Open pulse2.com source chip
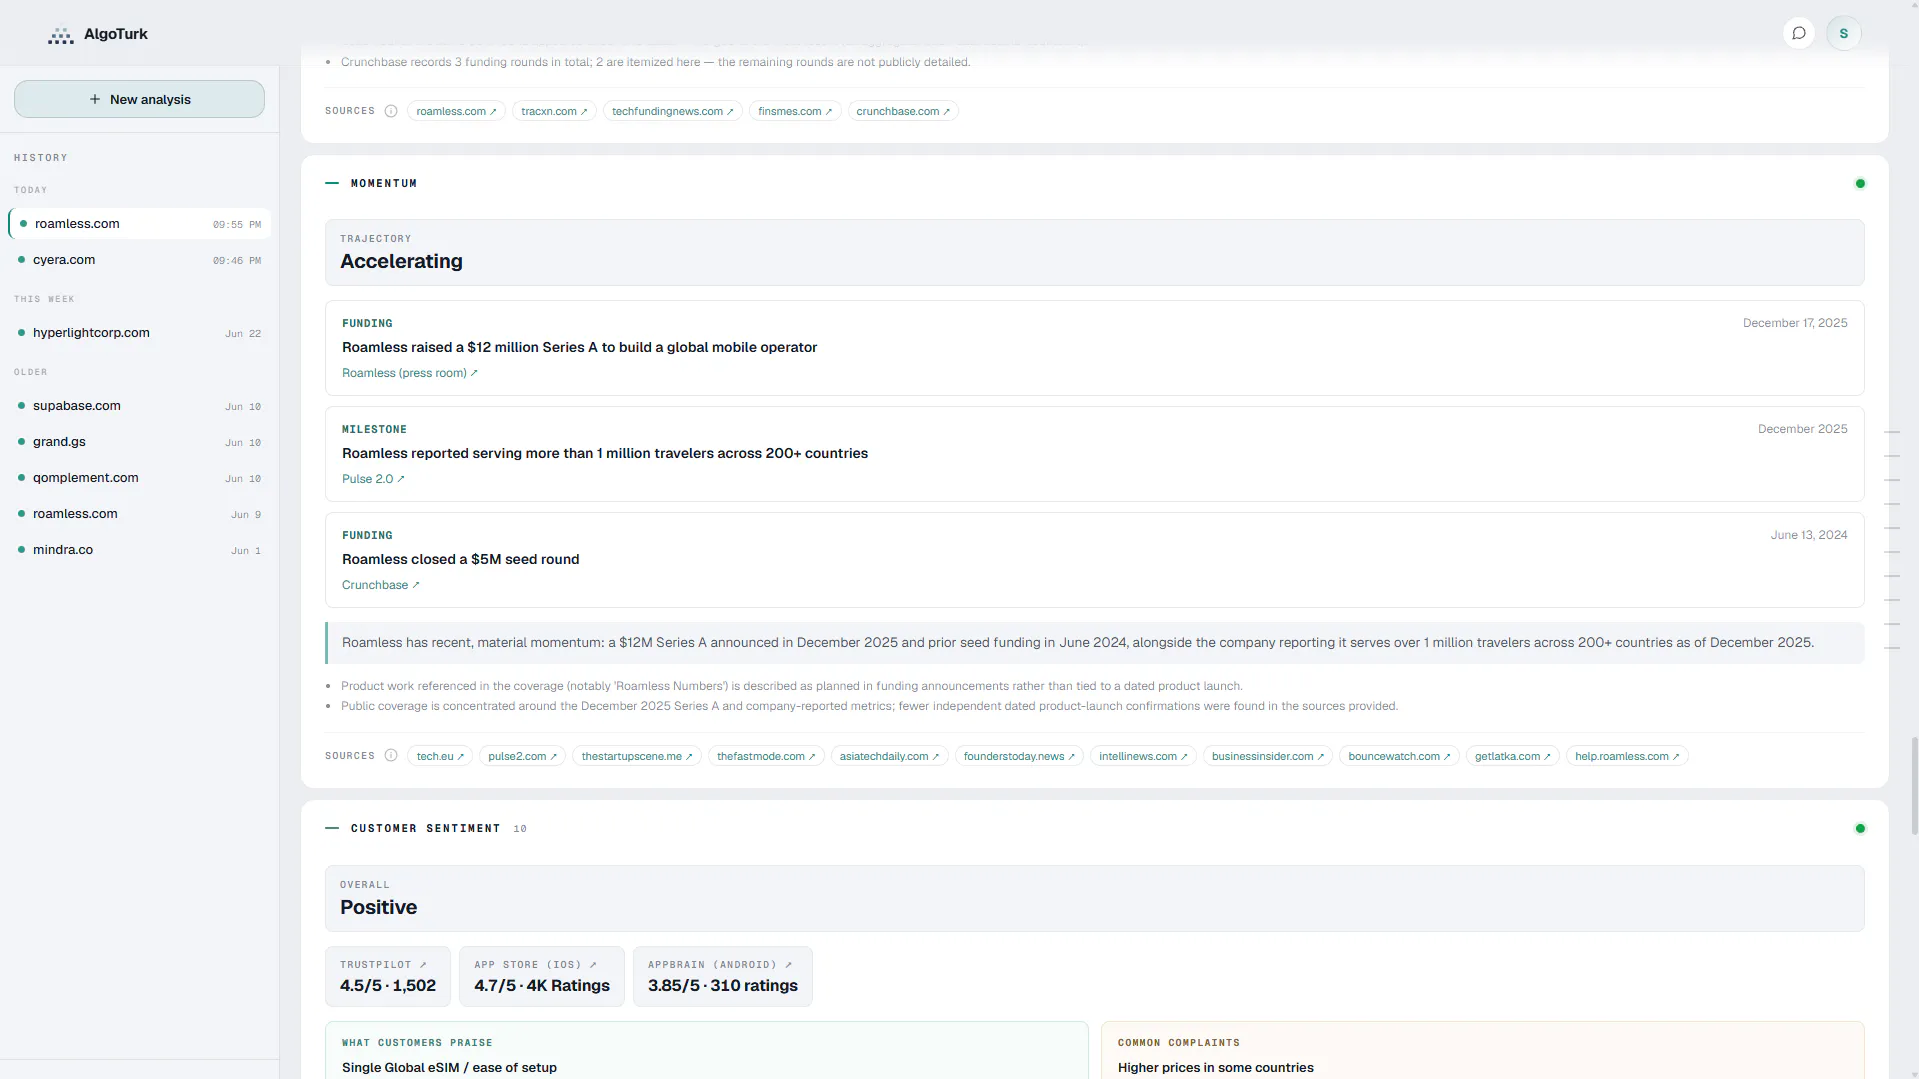1919x1079 pixels. [522, 756]
